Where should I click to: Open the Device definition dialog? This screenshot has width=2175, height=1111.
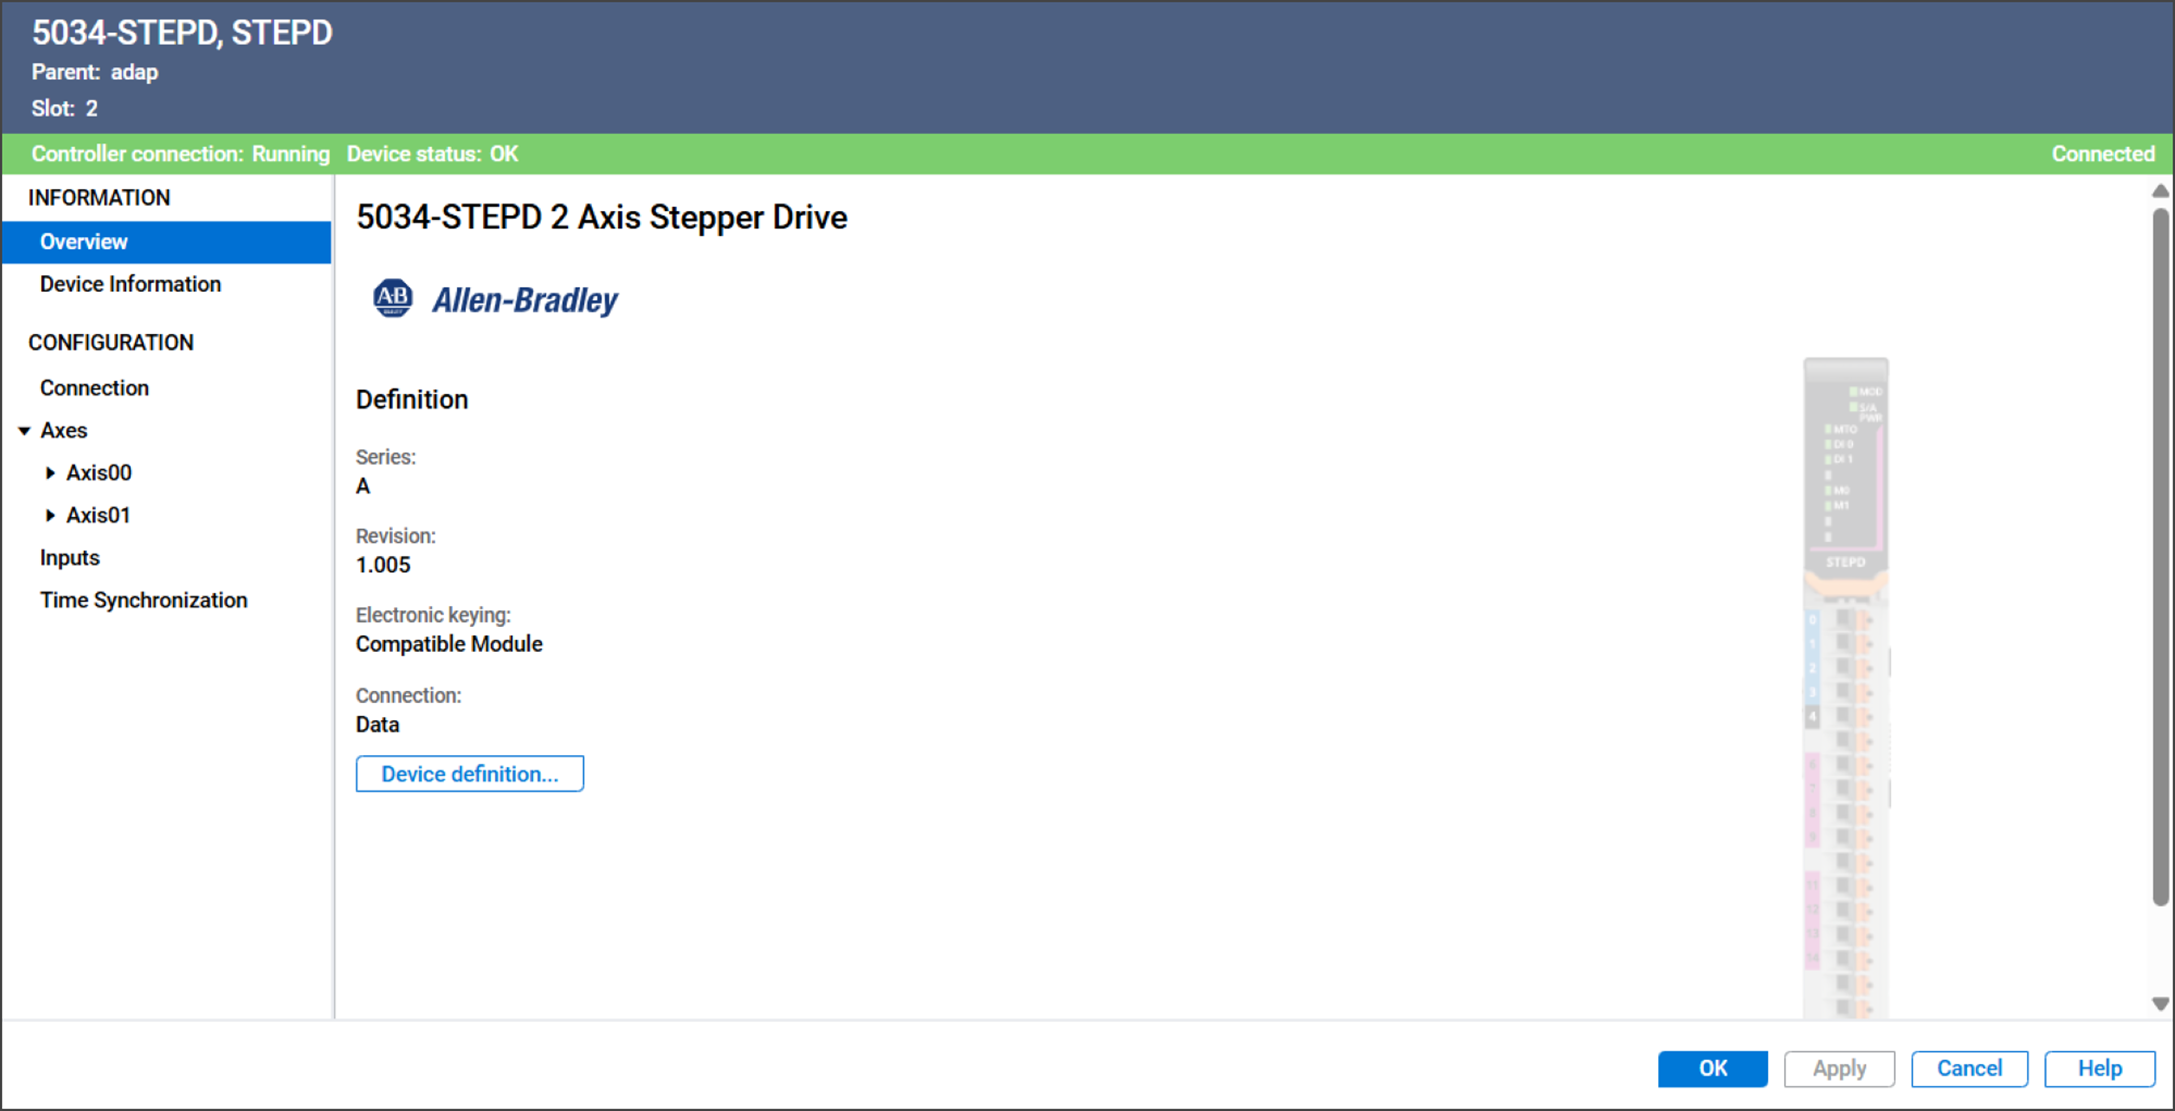(469, 774)
